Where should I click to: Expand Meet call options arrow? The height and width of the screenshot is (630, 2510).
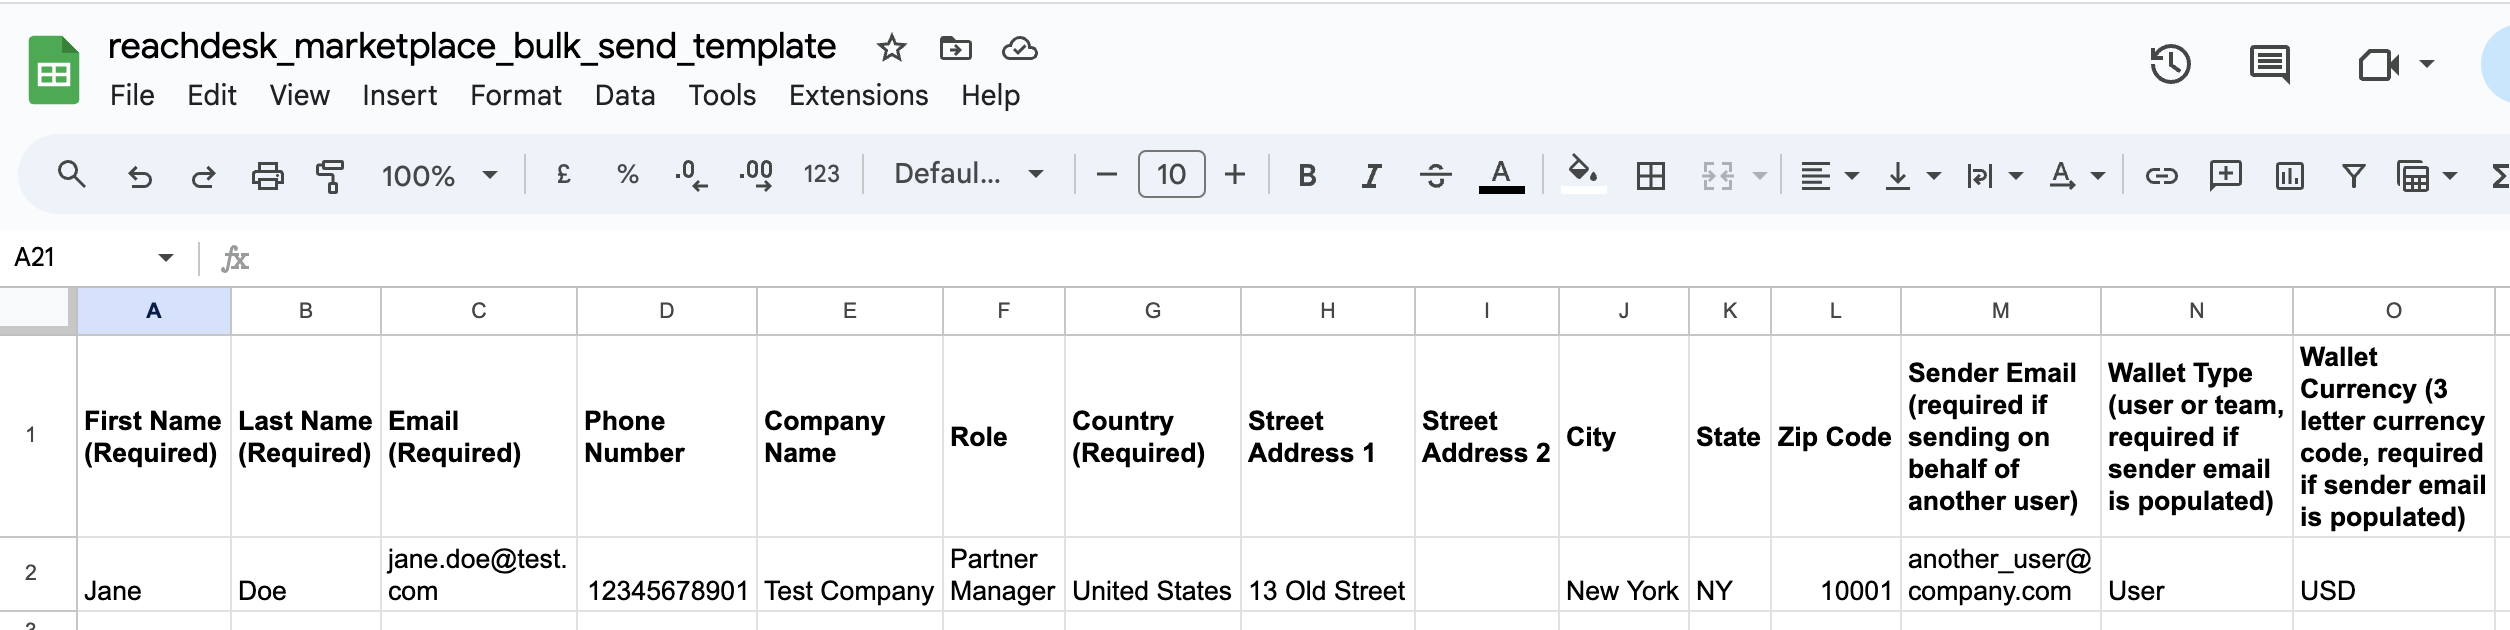pos(2426,65)
